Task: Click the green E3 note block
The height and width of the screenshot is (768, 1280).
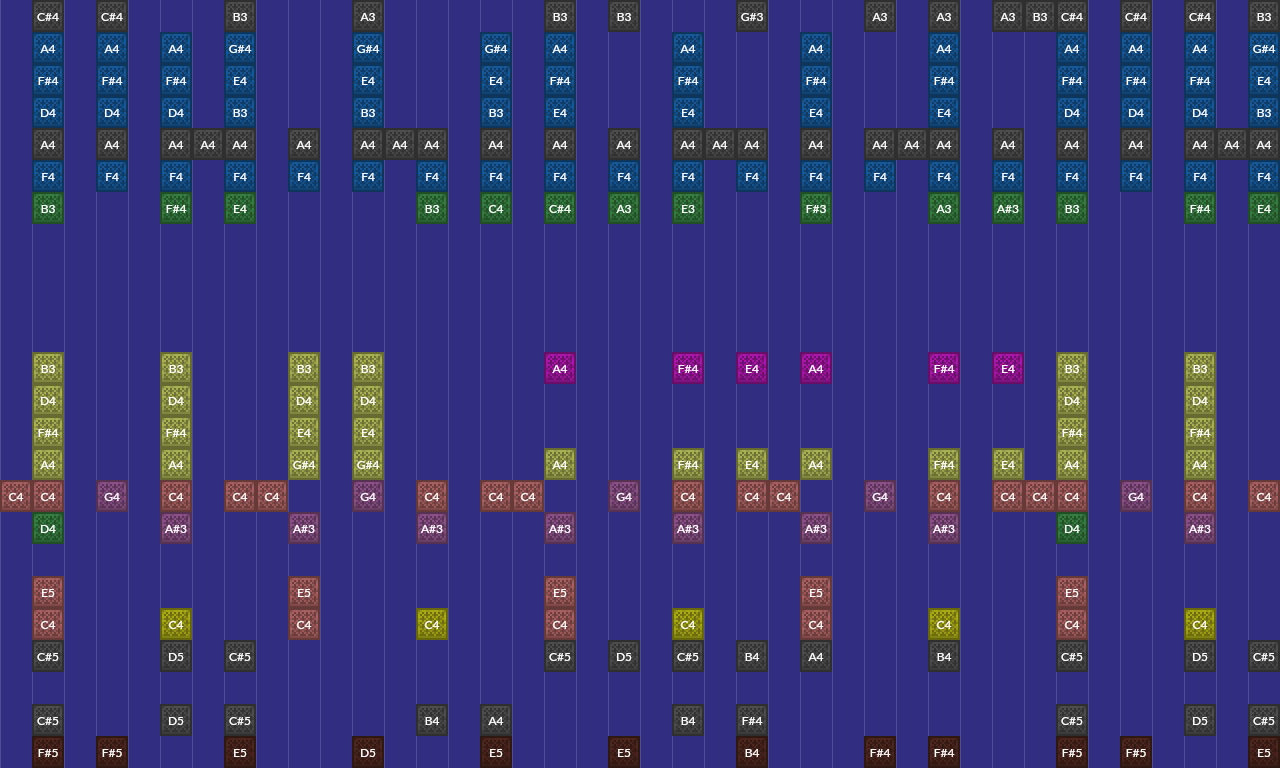Action: (688, 209)
